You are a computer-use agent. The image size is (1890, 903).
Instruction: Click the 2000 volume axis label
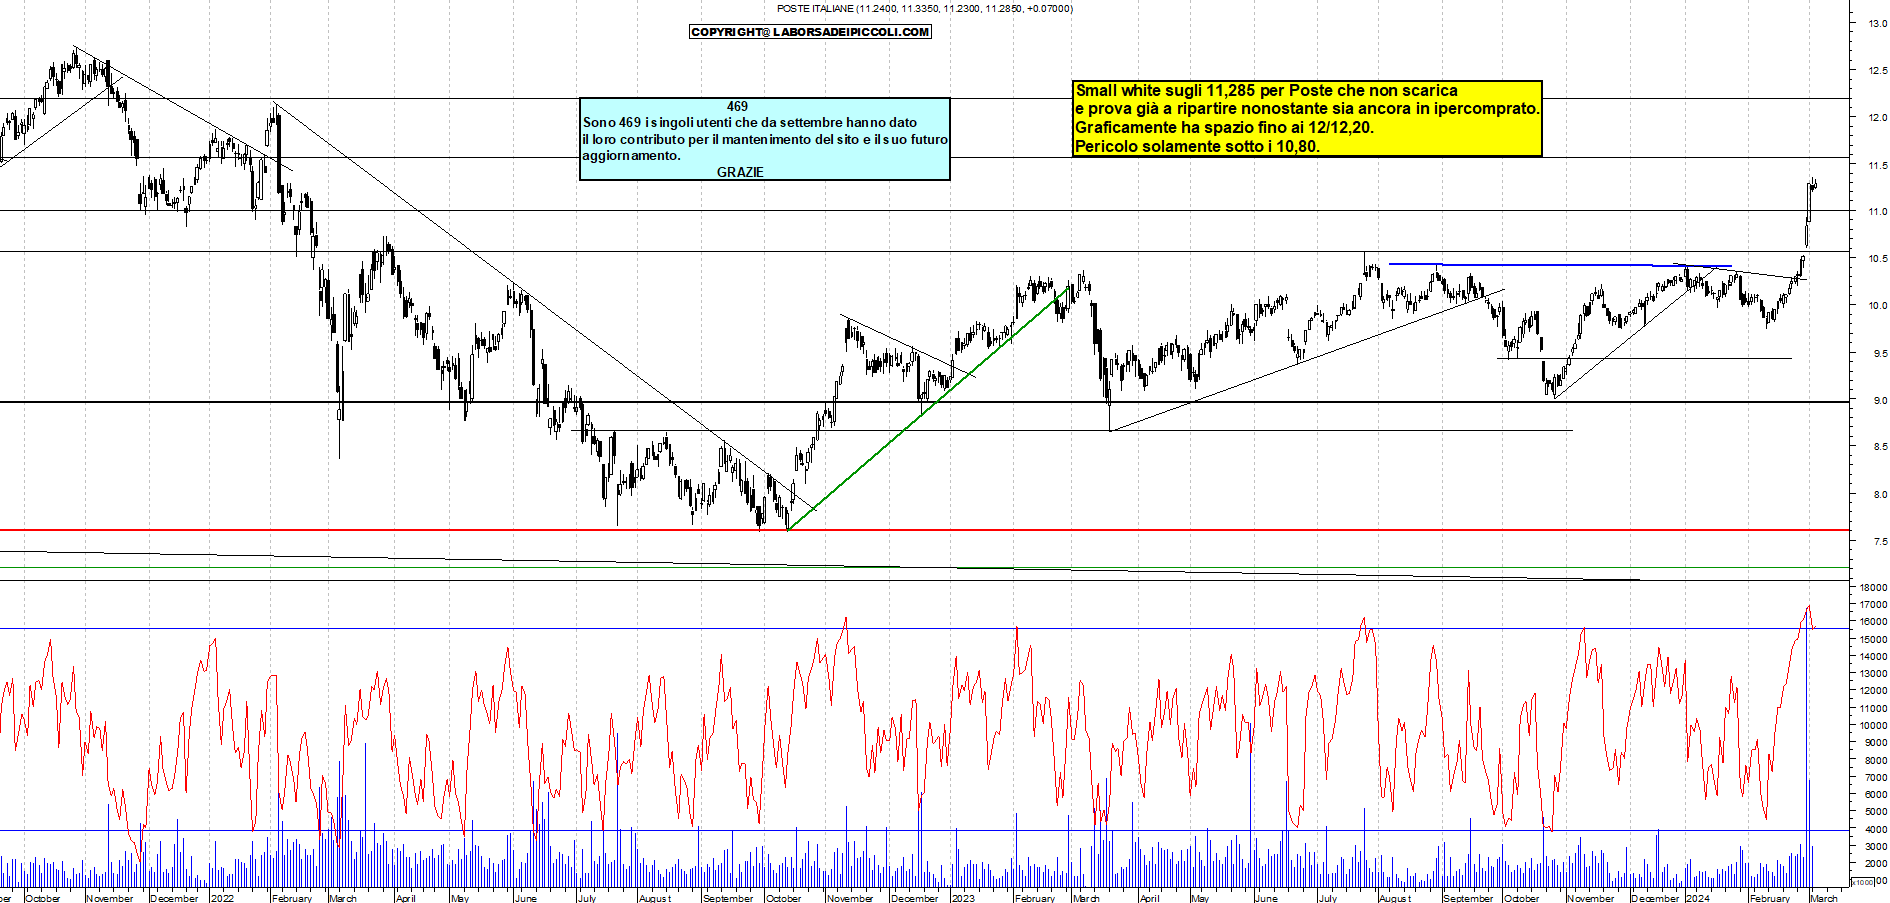click(1876, 864)
